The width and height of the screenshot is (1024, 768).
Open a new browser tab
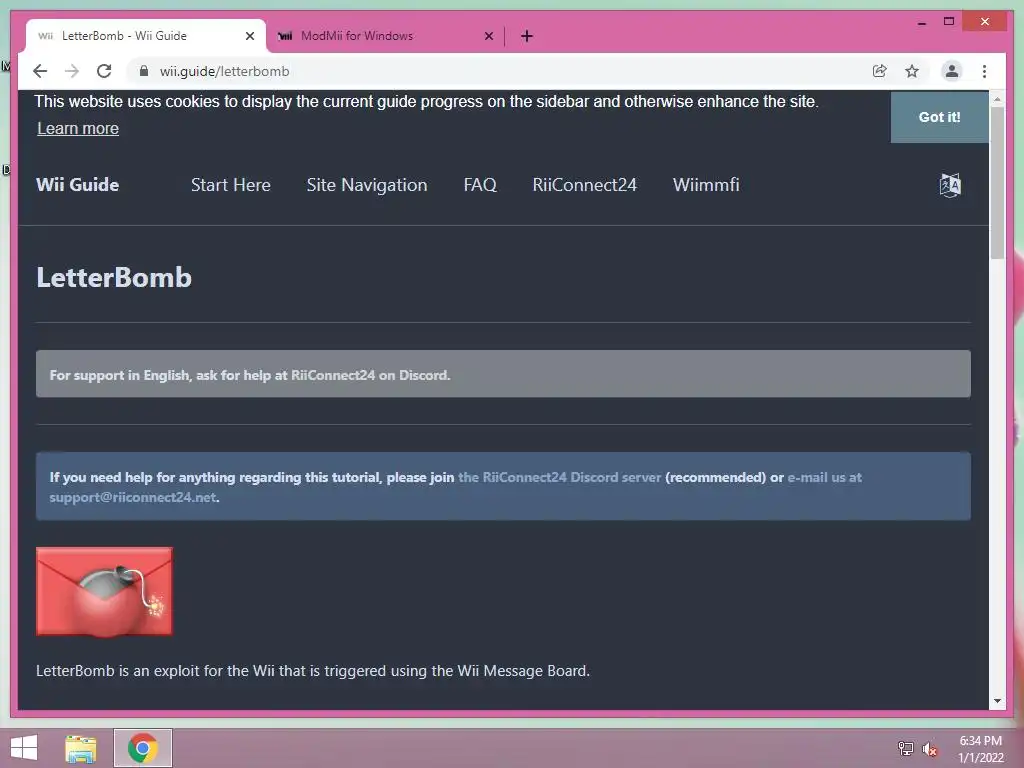coord(526,36)
